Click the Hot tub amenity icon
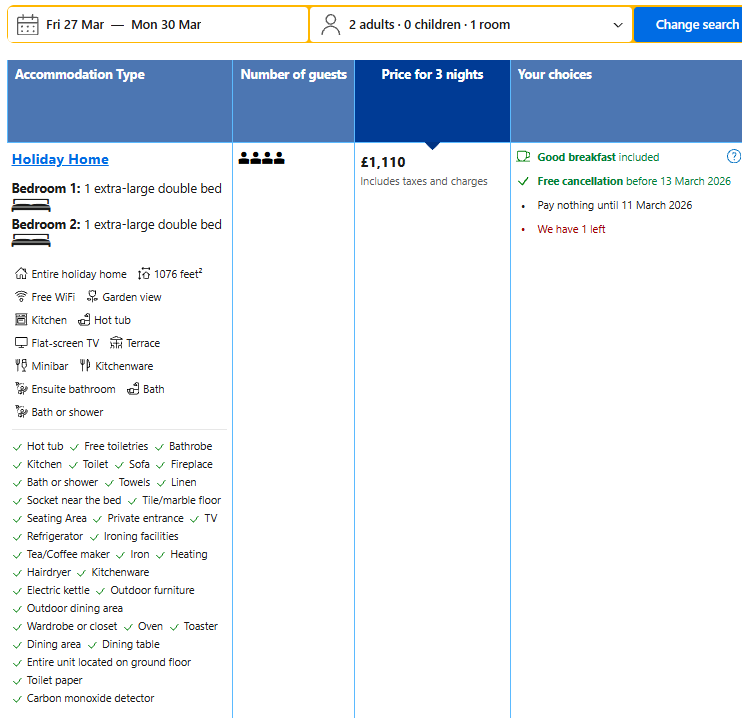 click(84, 320)
